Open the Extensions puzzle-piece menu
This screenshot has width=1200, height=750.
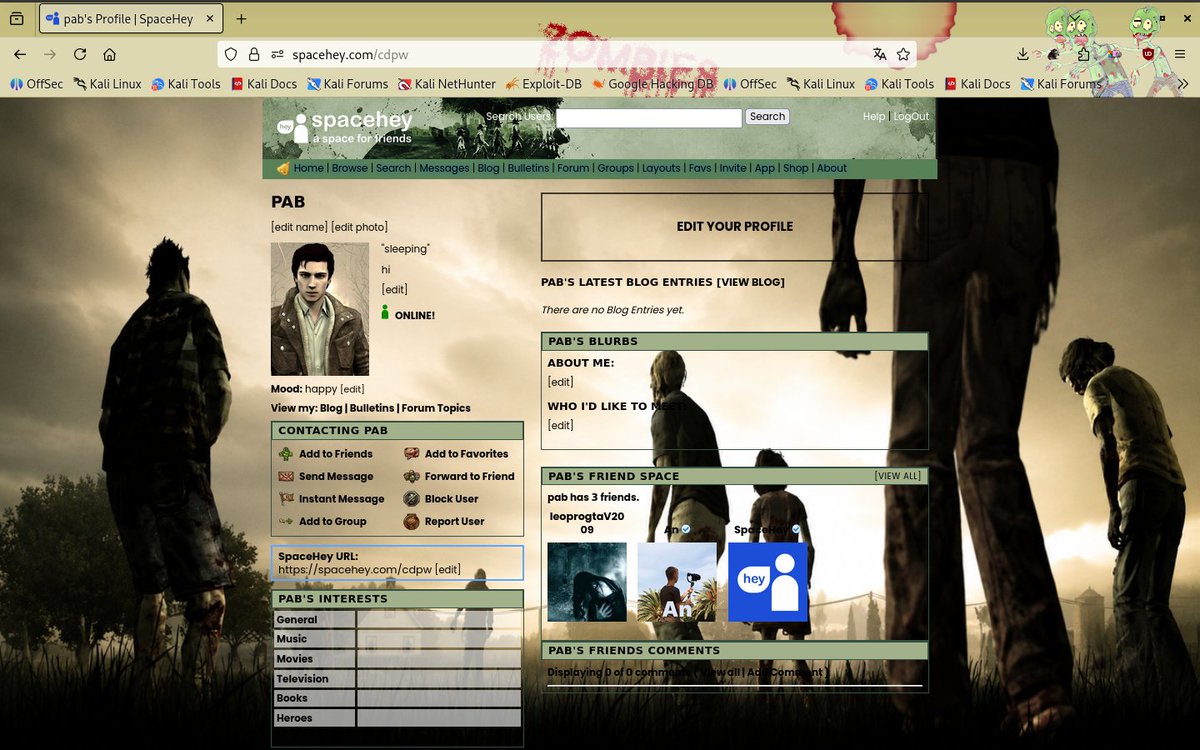[x=1083, y=54]
